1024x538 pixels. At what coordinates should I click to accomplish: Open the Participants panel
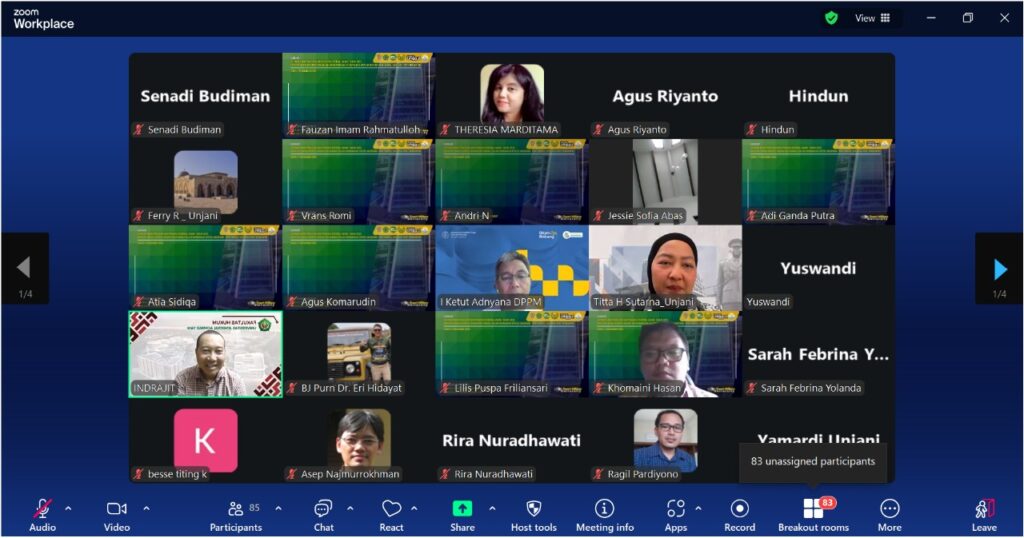tap(235, 514)
